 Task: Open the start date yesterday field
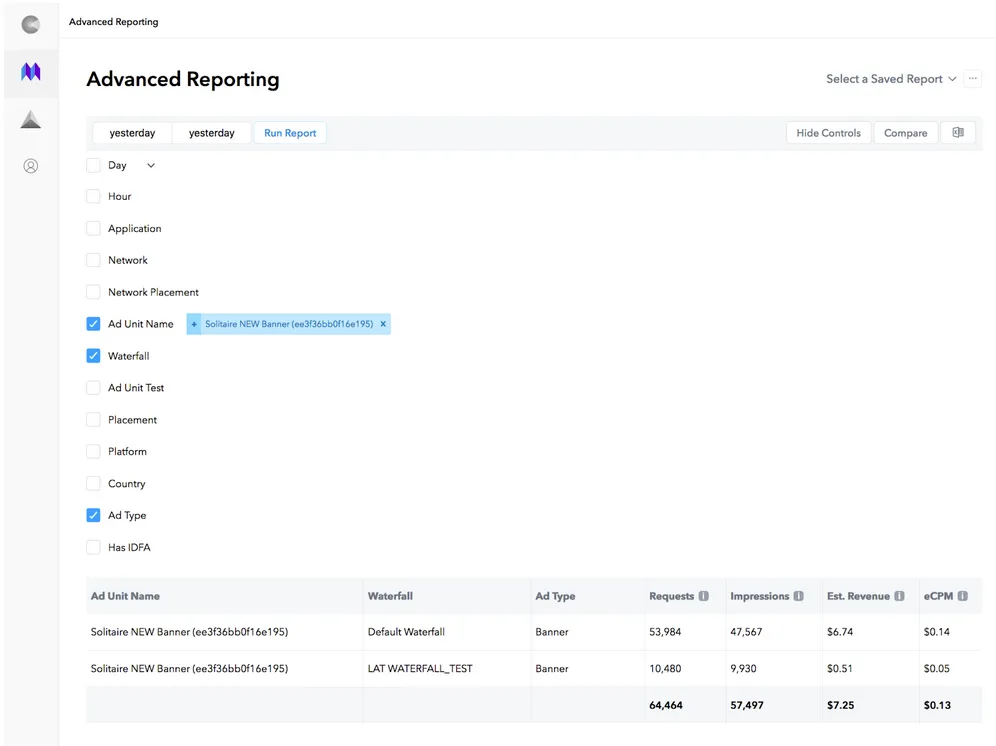click(132, 133)
